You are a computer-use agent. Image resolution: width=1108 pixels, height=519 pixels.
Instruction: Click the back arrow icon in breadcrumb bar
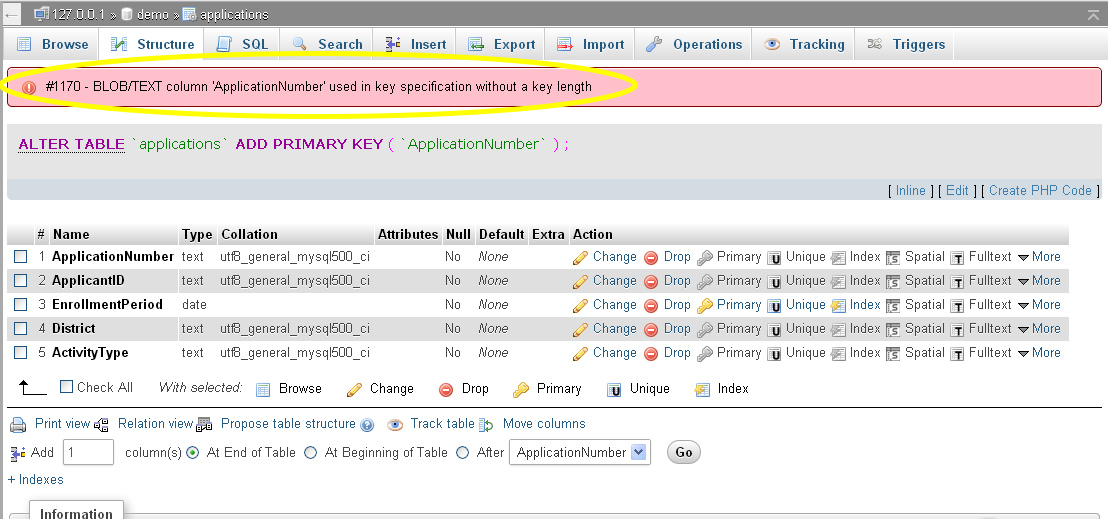(x=12, y=14)
